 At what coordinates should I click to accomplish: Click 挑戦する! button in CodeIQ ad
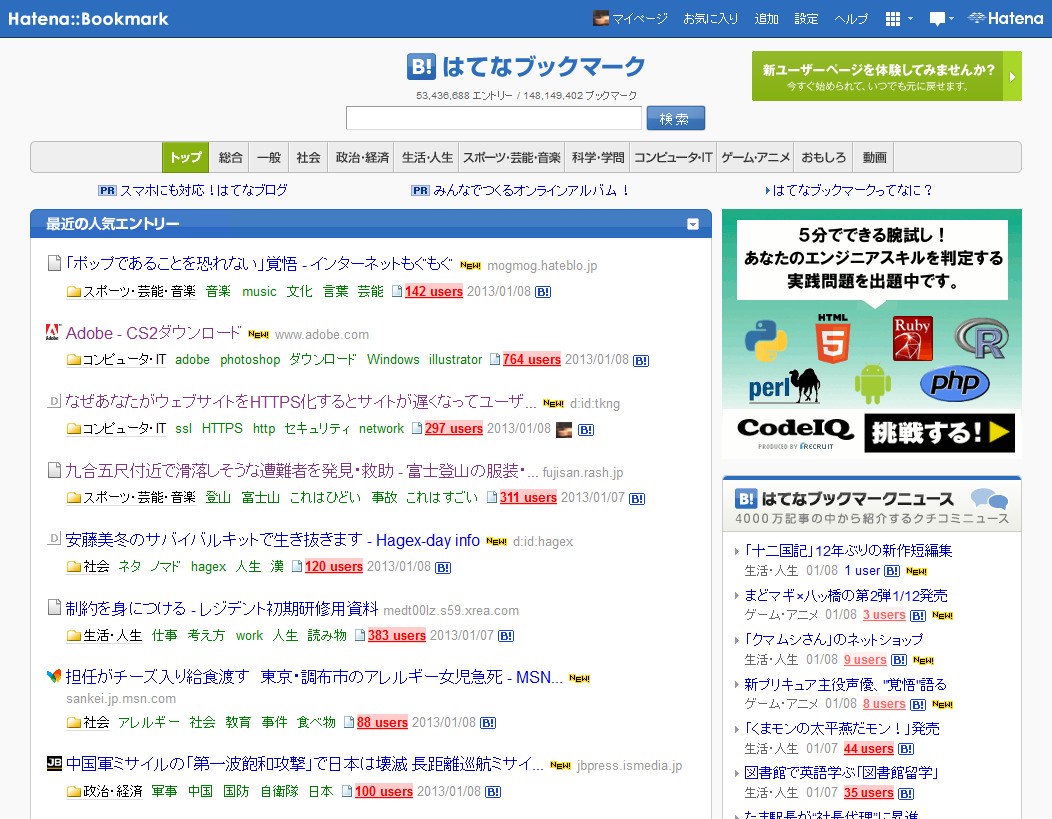[x=939, y=433]
